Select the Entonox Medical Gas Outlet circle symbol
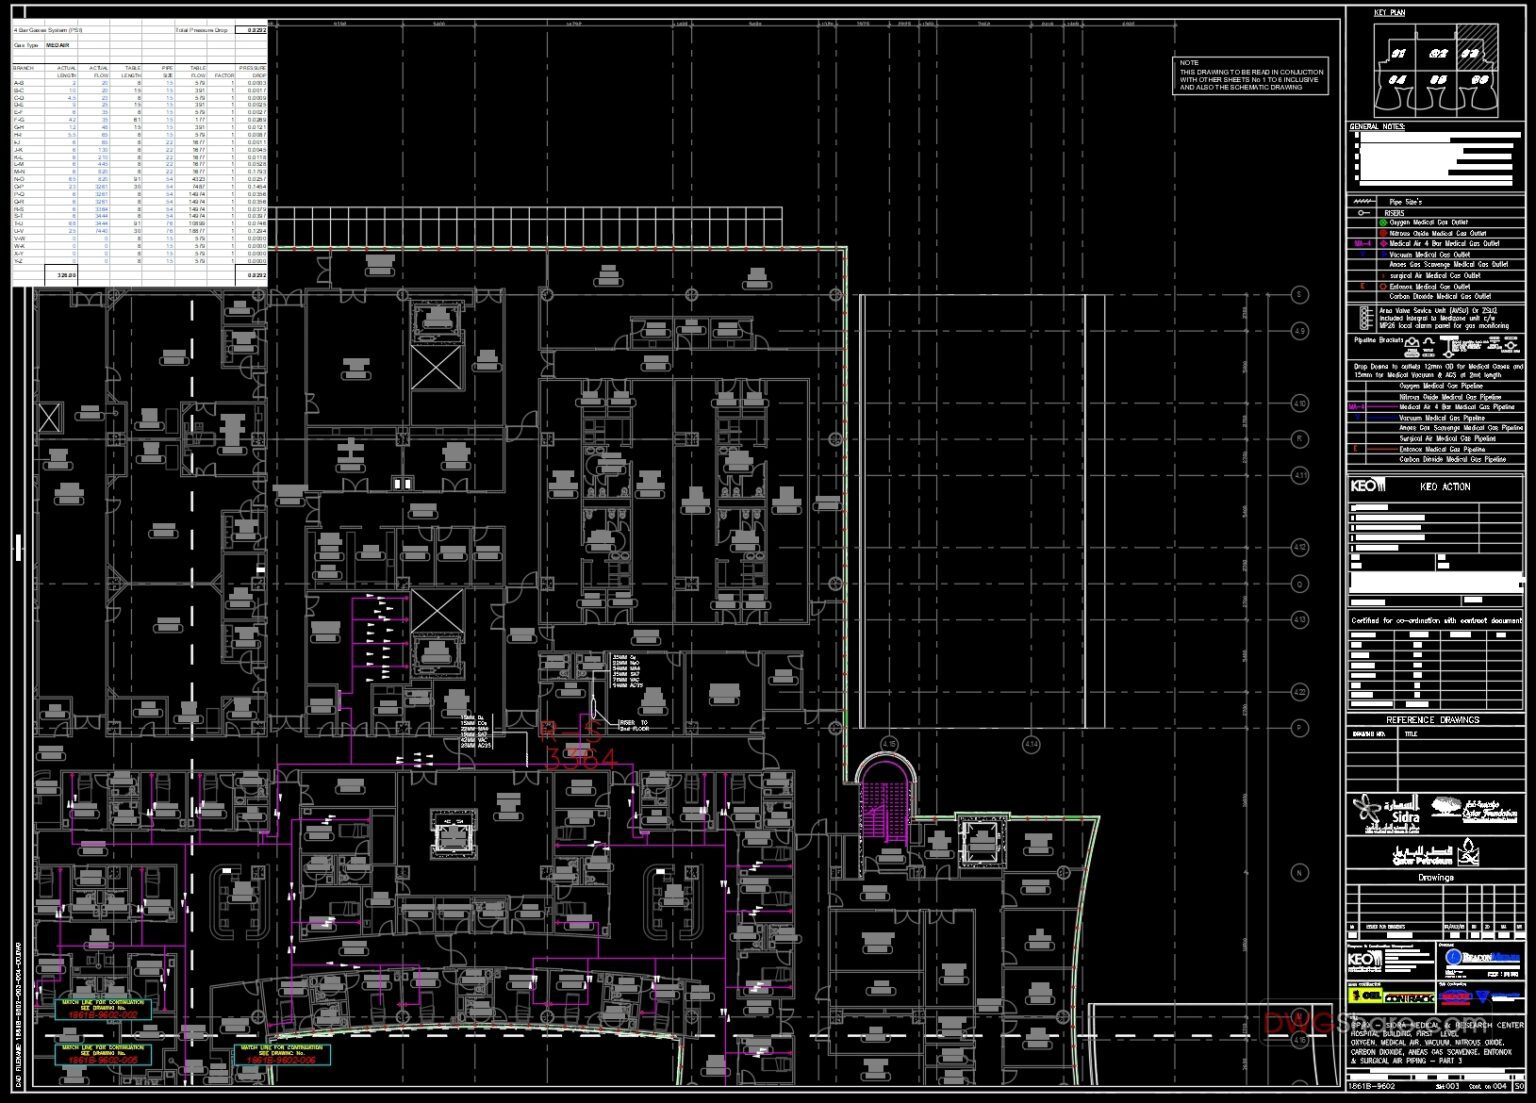This screenshot has height=1103, width=1536. pos(1383,287)
